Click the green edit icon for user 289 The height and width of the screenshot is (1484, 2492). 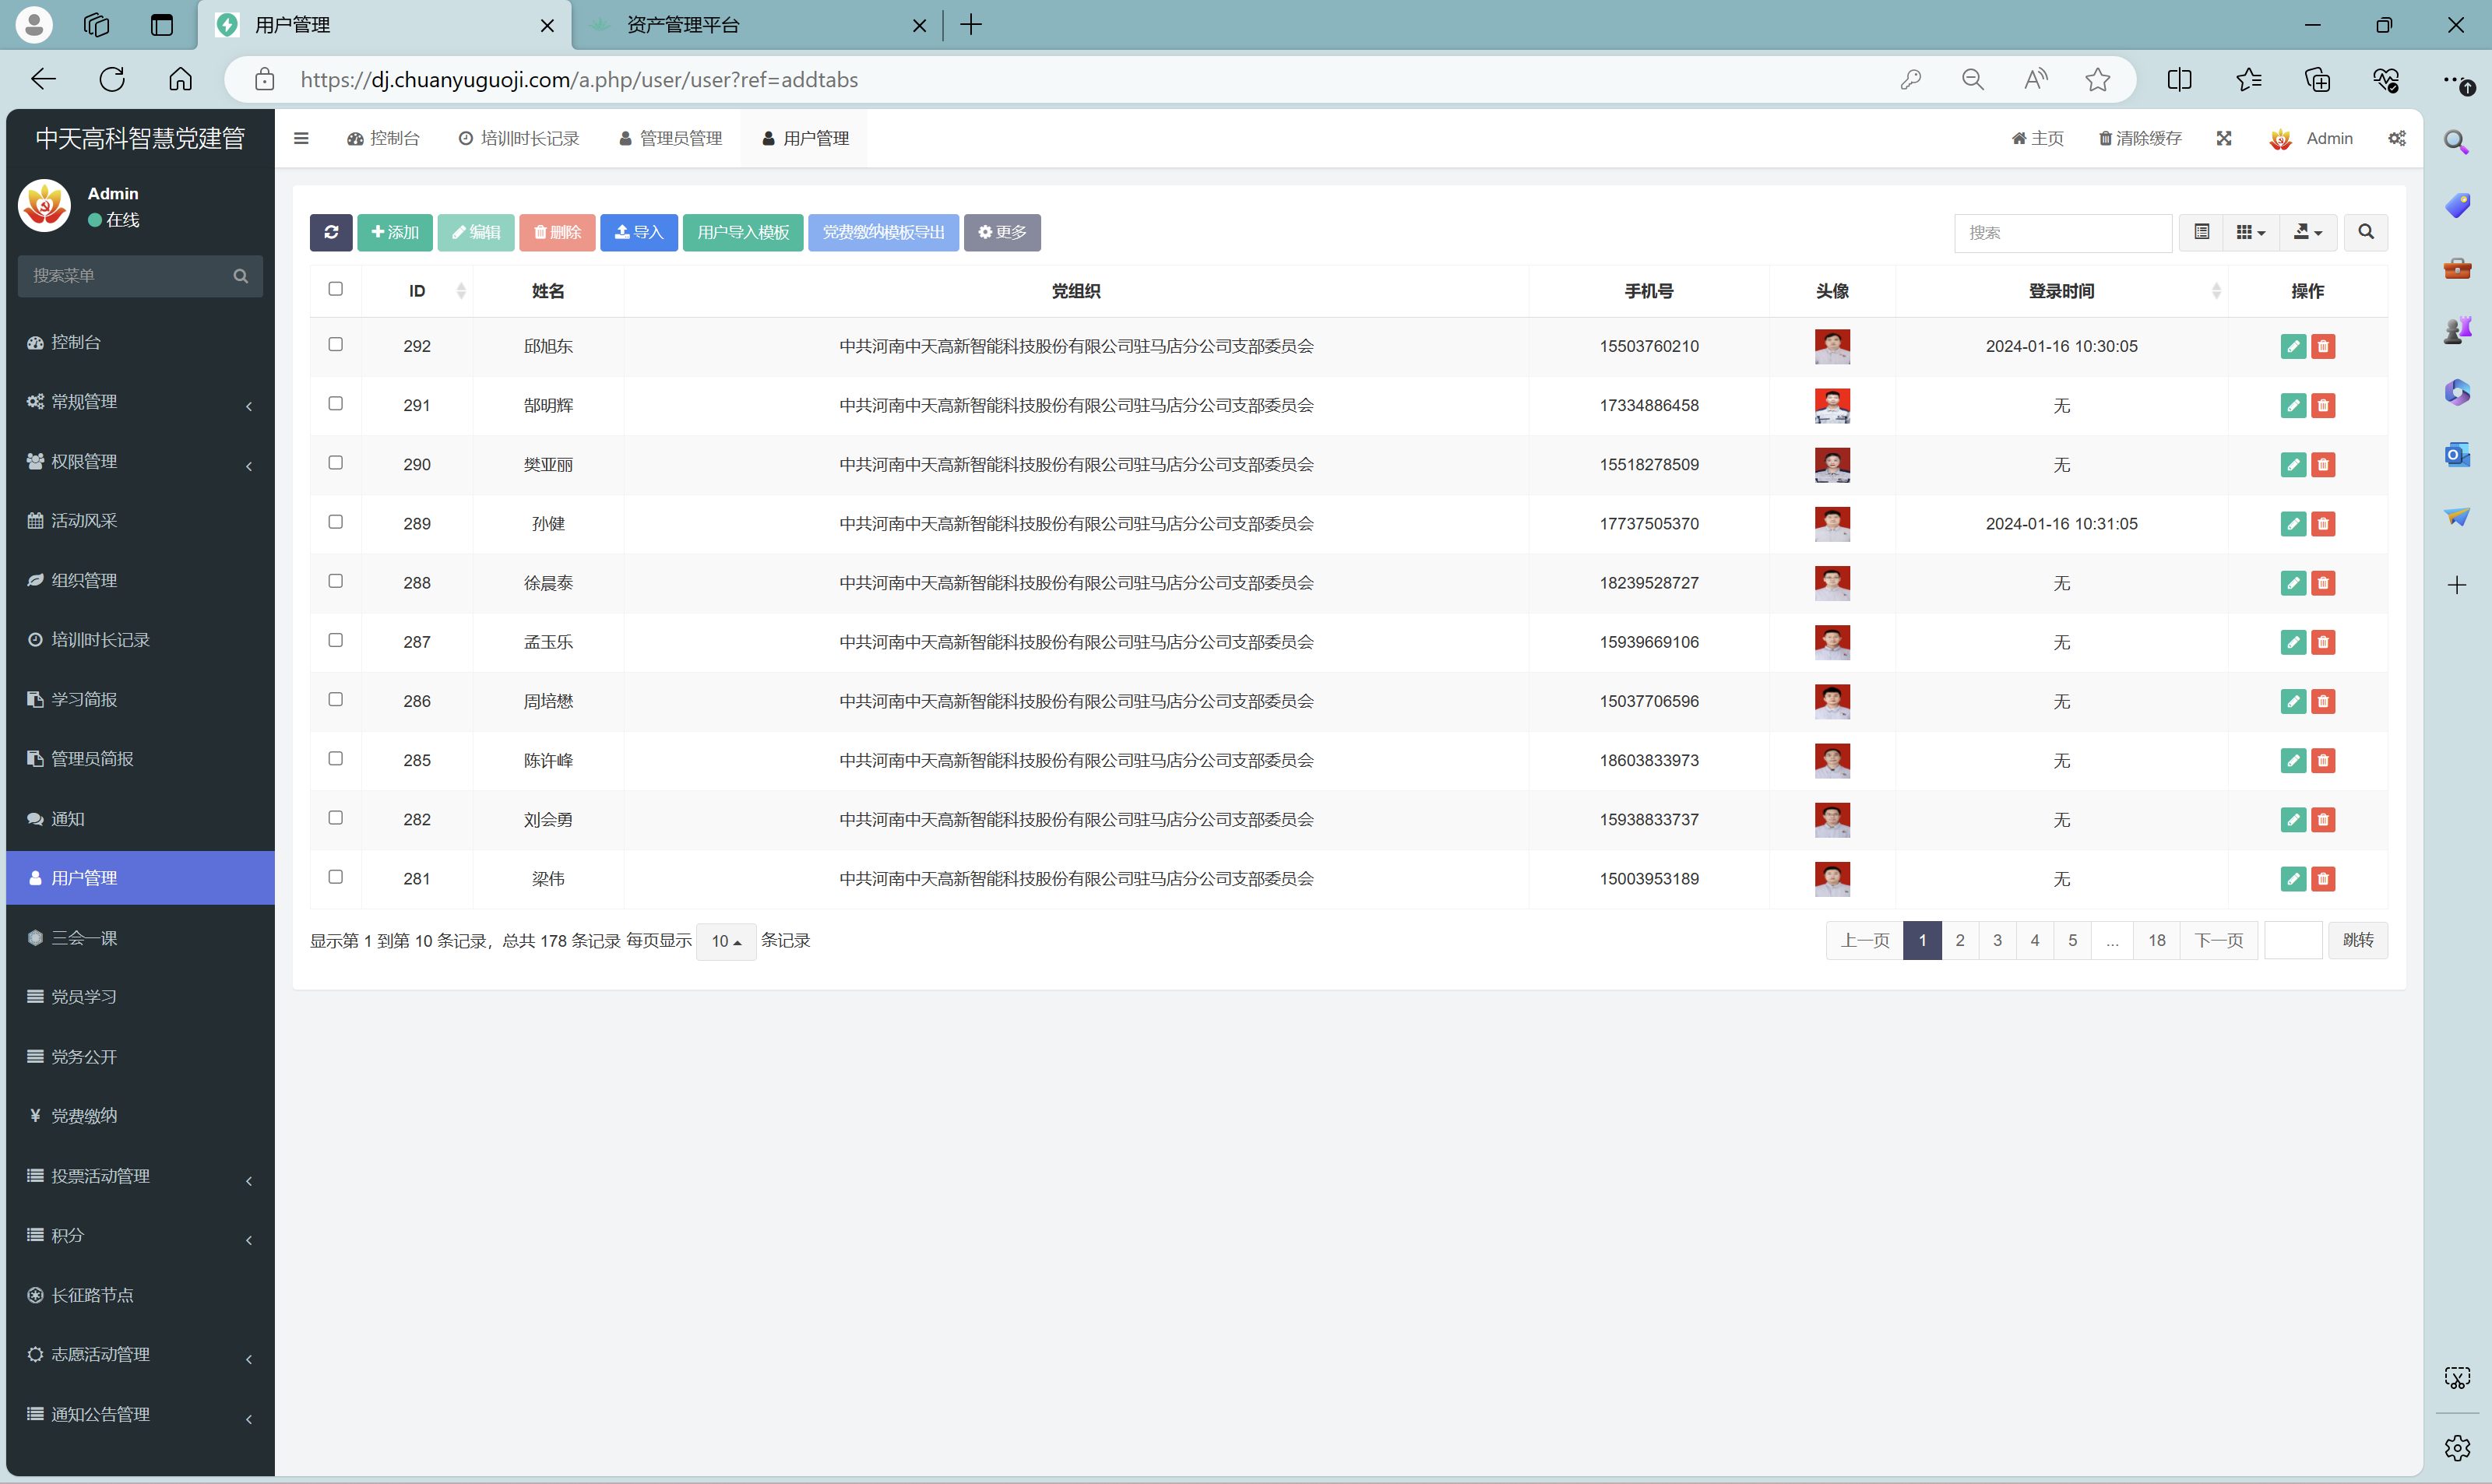(x=2293, y=524)
